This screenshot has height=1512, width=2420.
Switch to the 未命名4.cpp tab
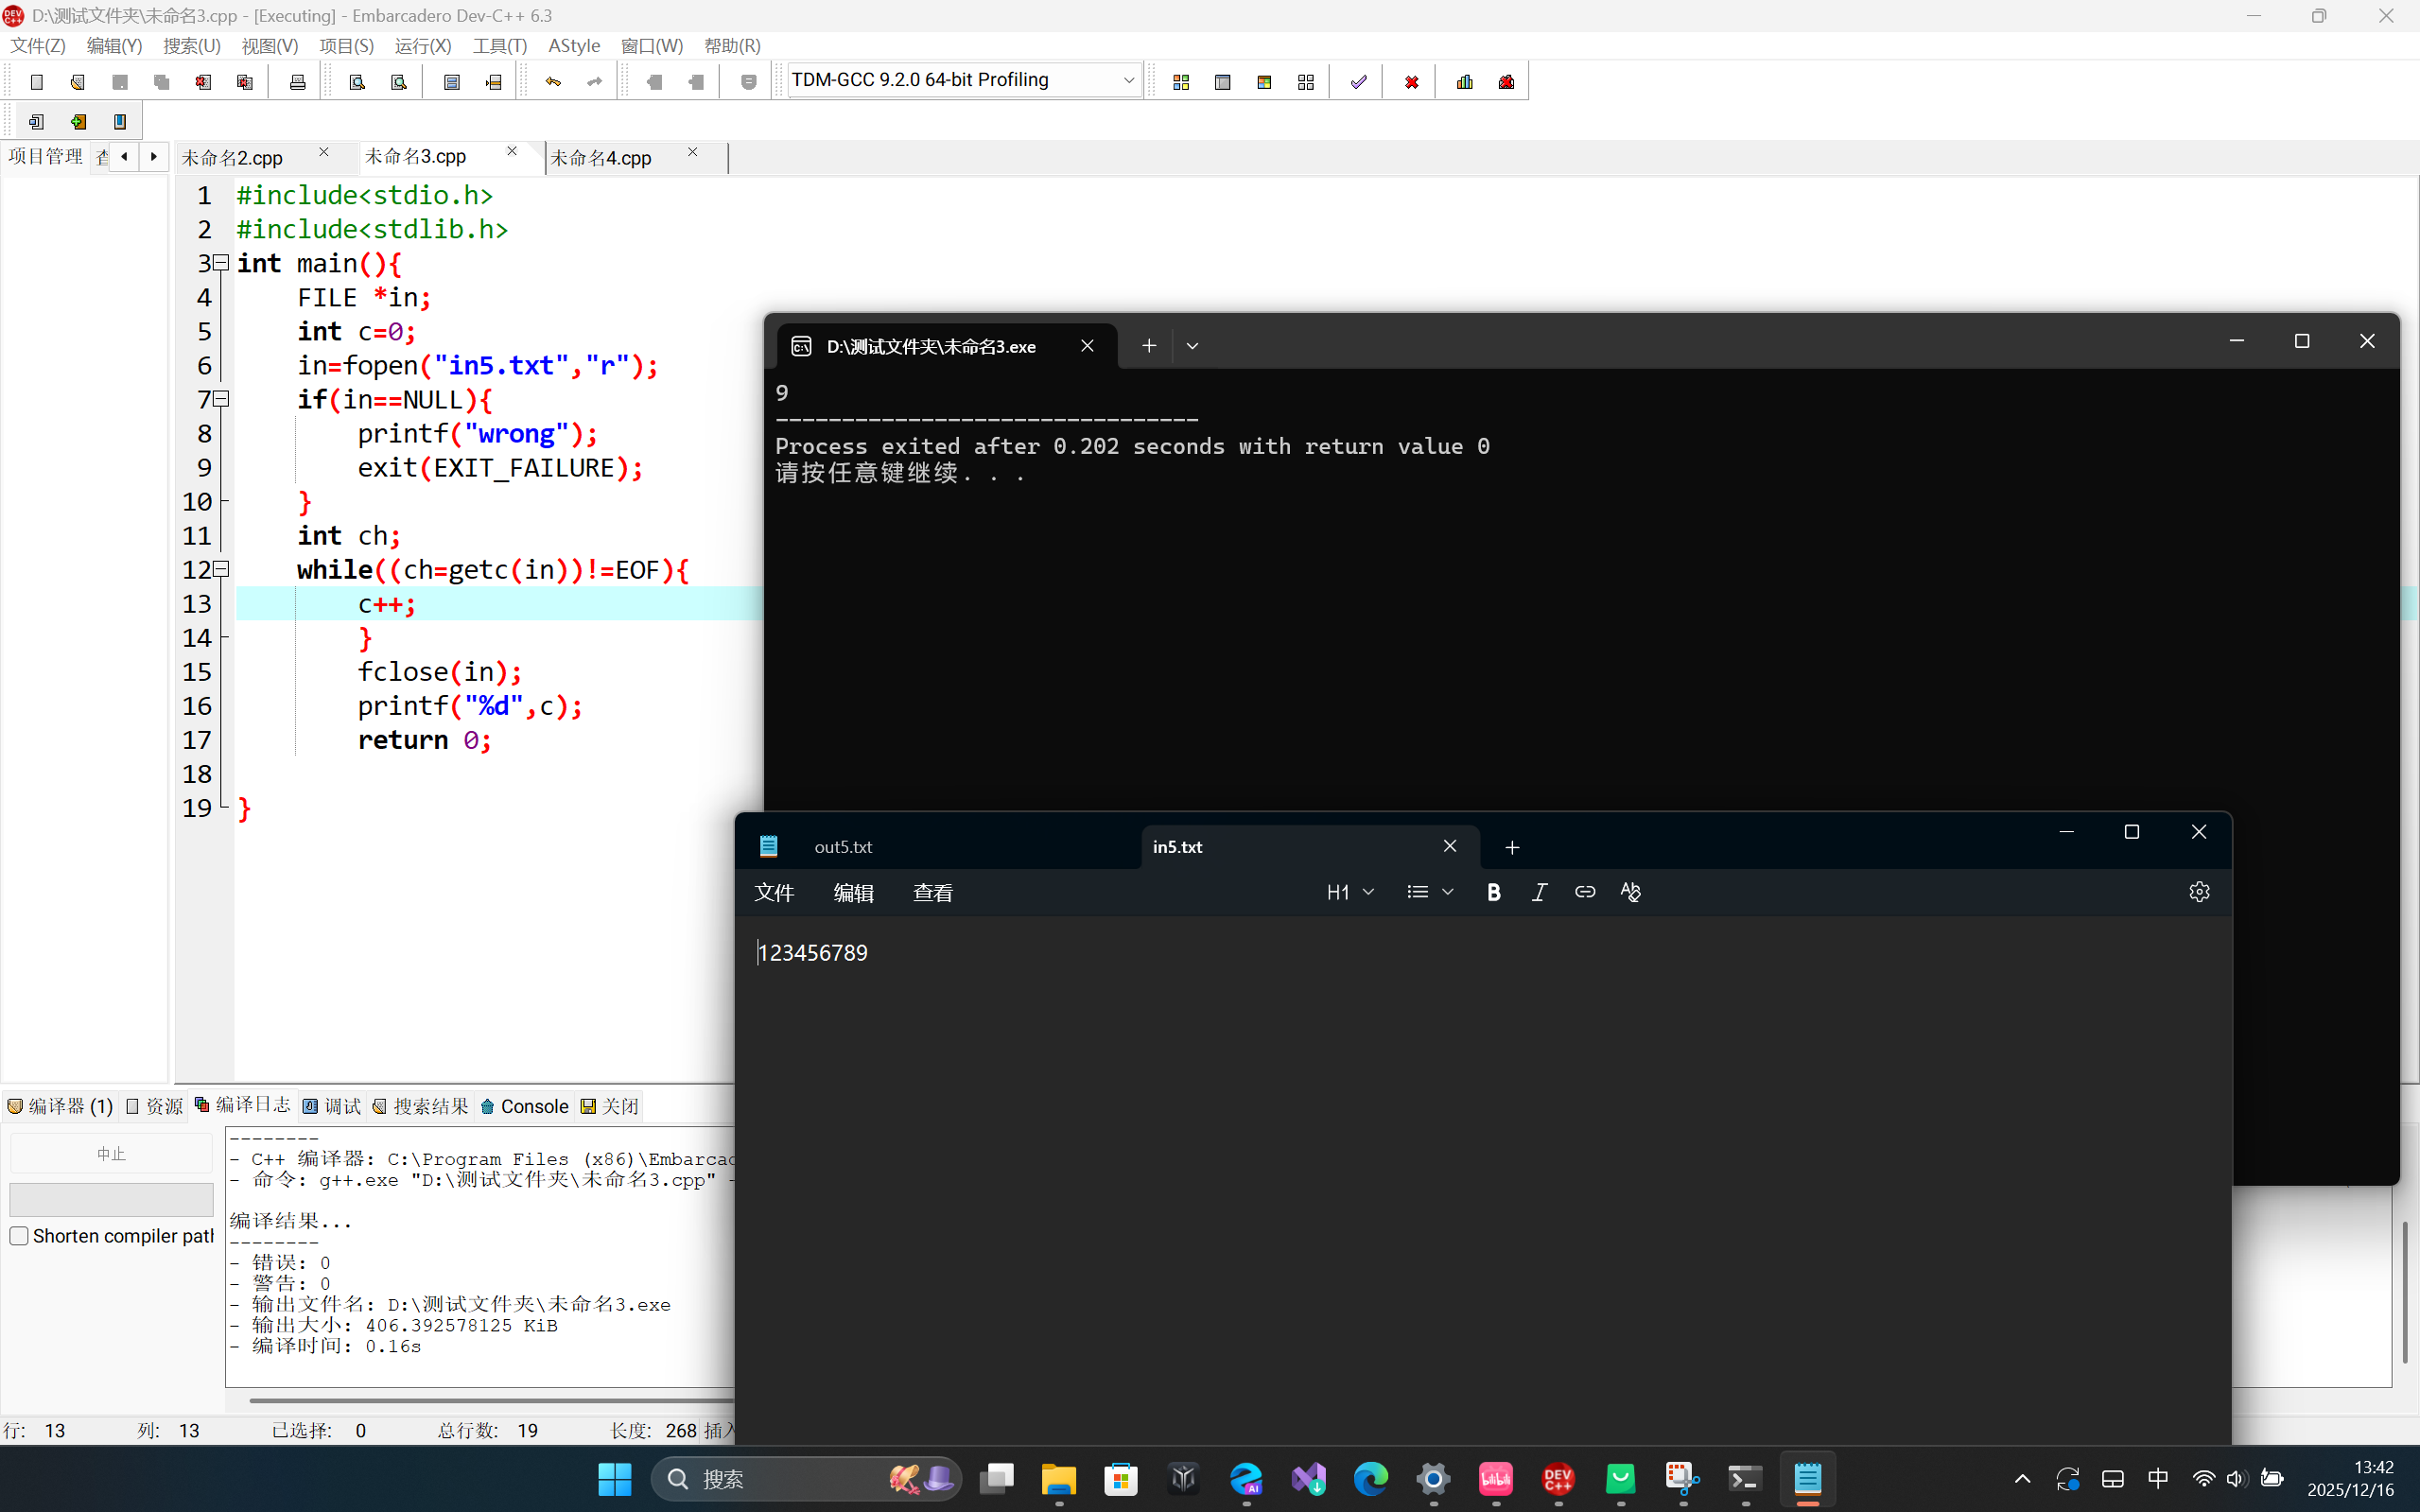pyautogui.click(x=601, y=158)
